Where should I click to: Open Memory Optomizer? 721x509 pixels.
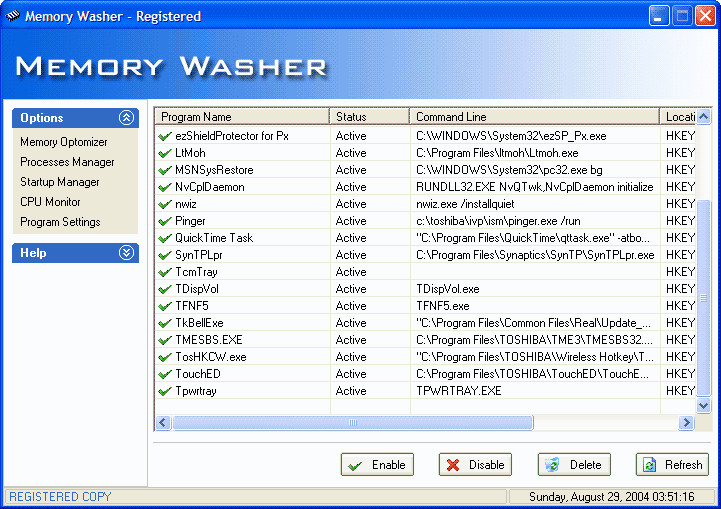[x=63, y=142]
